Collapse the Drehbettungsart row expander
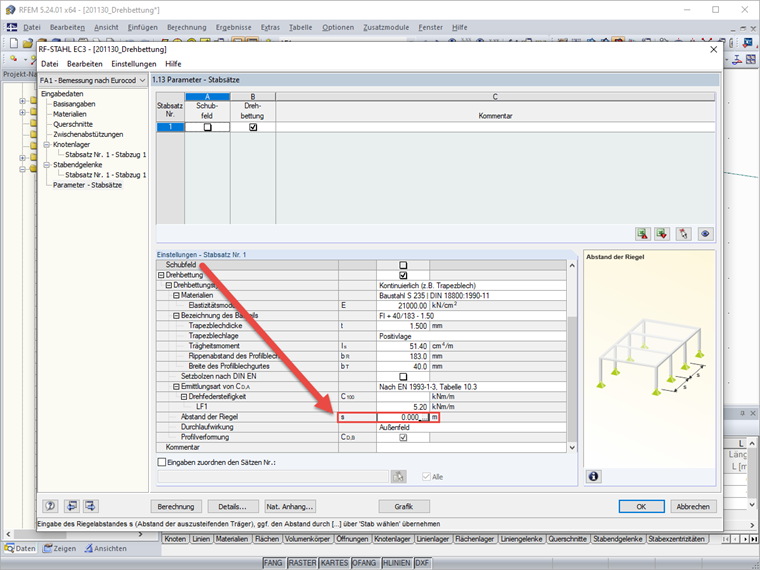This screenshot has height=570, width=760. coord(169,285)
